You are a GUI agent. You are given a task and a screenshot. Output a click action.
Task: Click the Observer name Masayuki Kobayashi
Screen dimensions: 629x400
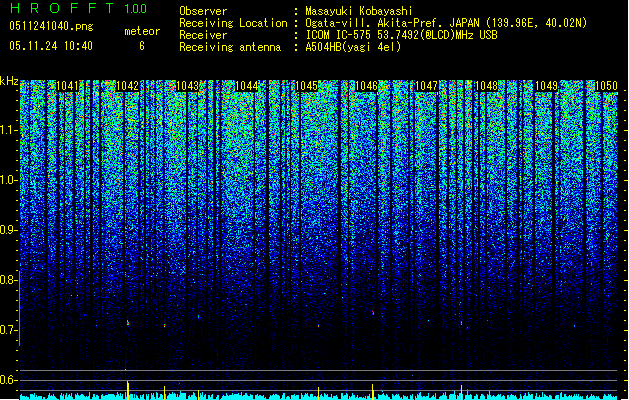pos(359,11)
